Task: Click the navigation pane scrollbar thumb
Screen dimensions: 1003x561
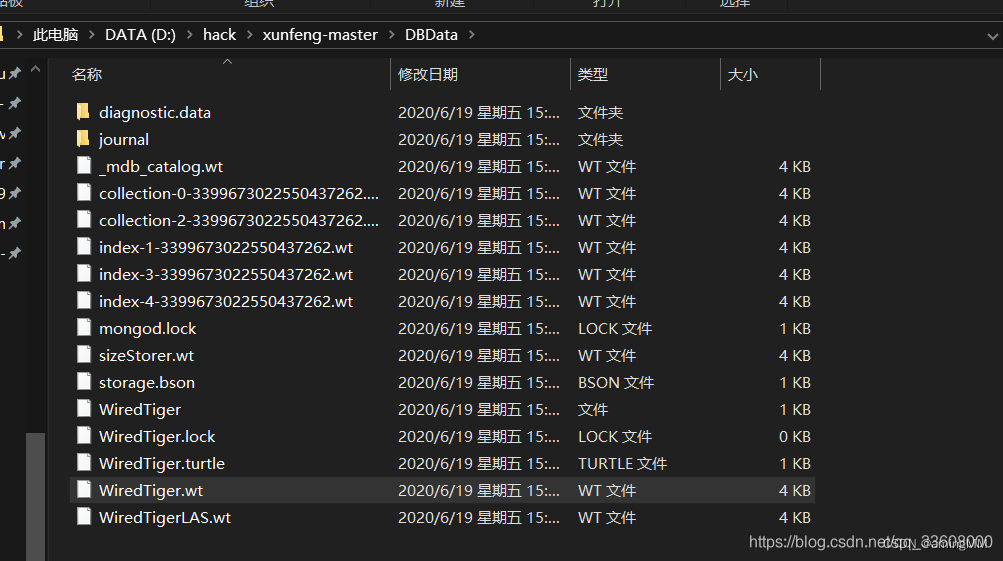Action: pos(36,496)
